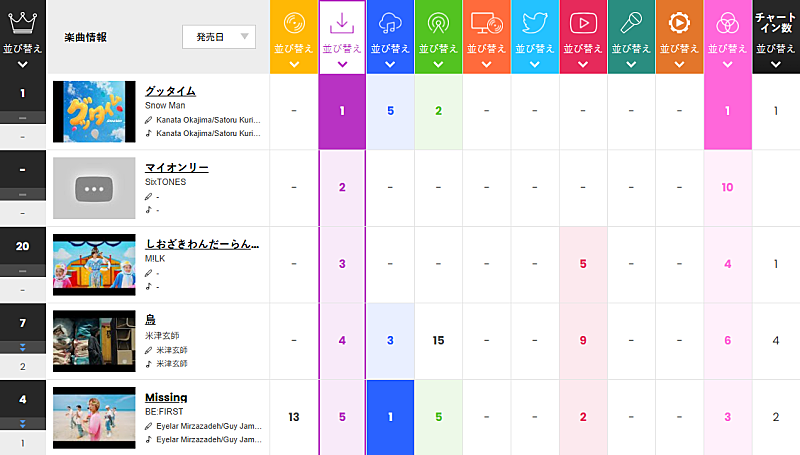
Task: Click composer note icon in 鳥 row
Action: [148, 364]
